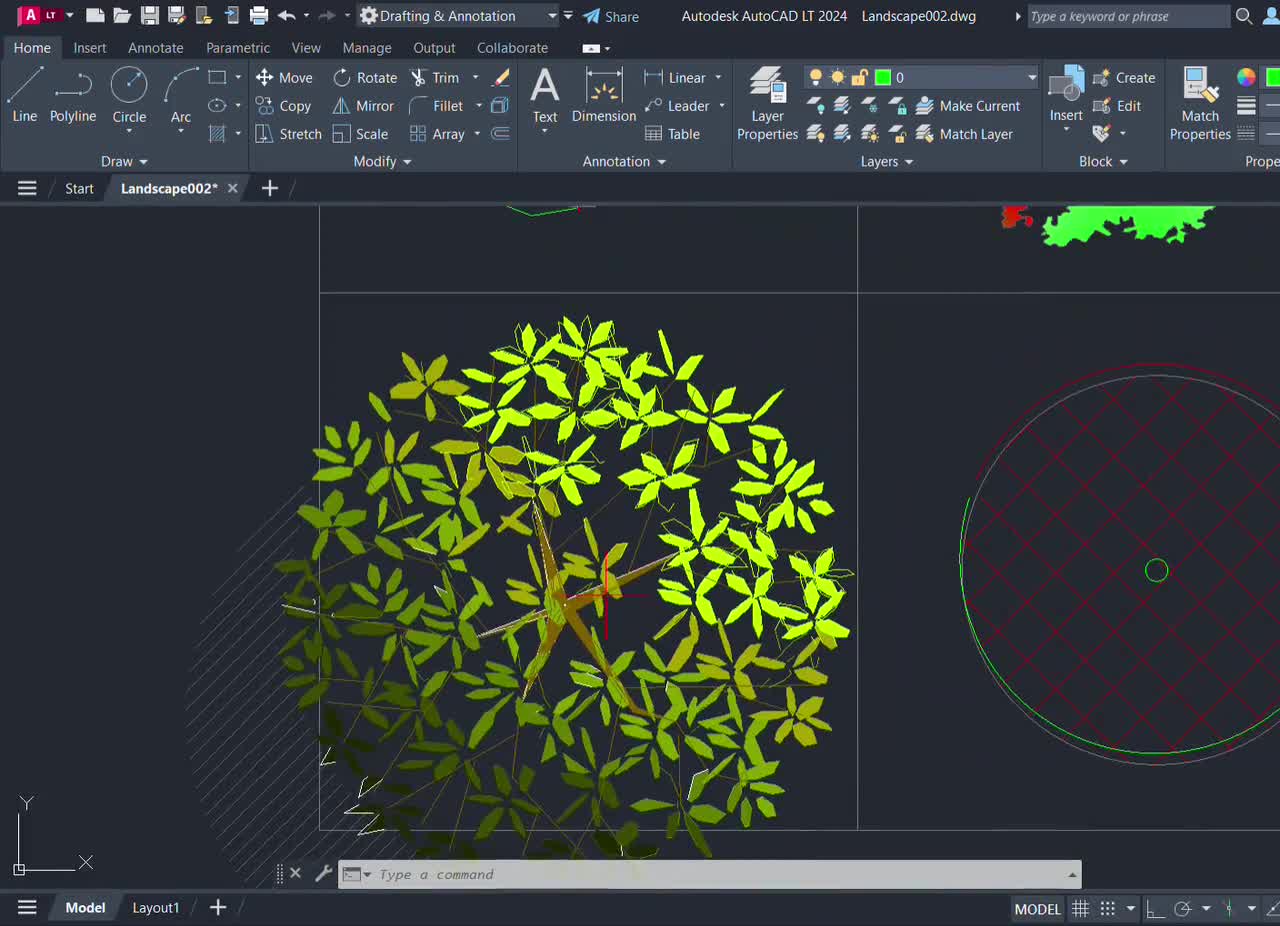Viewport: 1280px width, 926px height.
Task: Toggle grid display in the status bar
Action: click(1080, 908)
